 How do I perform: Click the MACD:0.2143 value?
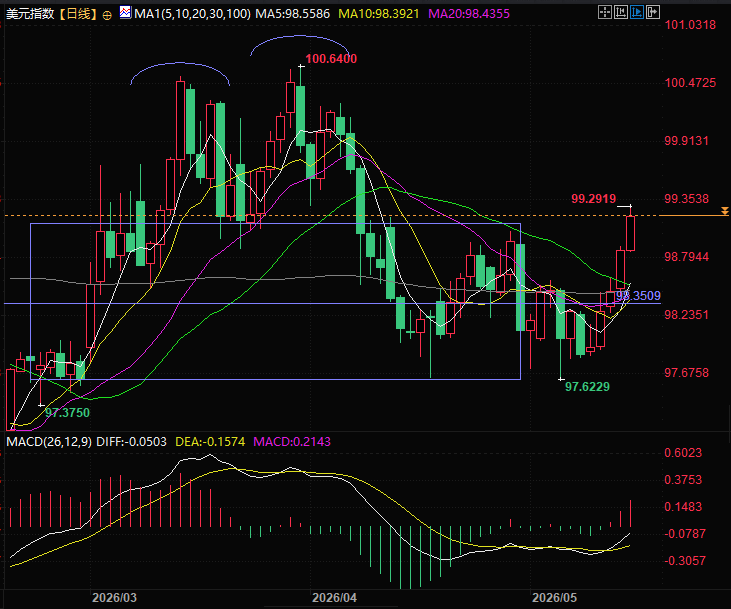click(x=292, y=442)
